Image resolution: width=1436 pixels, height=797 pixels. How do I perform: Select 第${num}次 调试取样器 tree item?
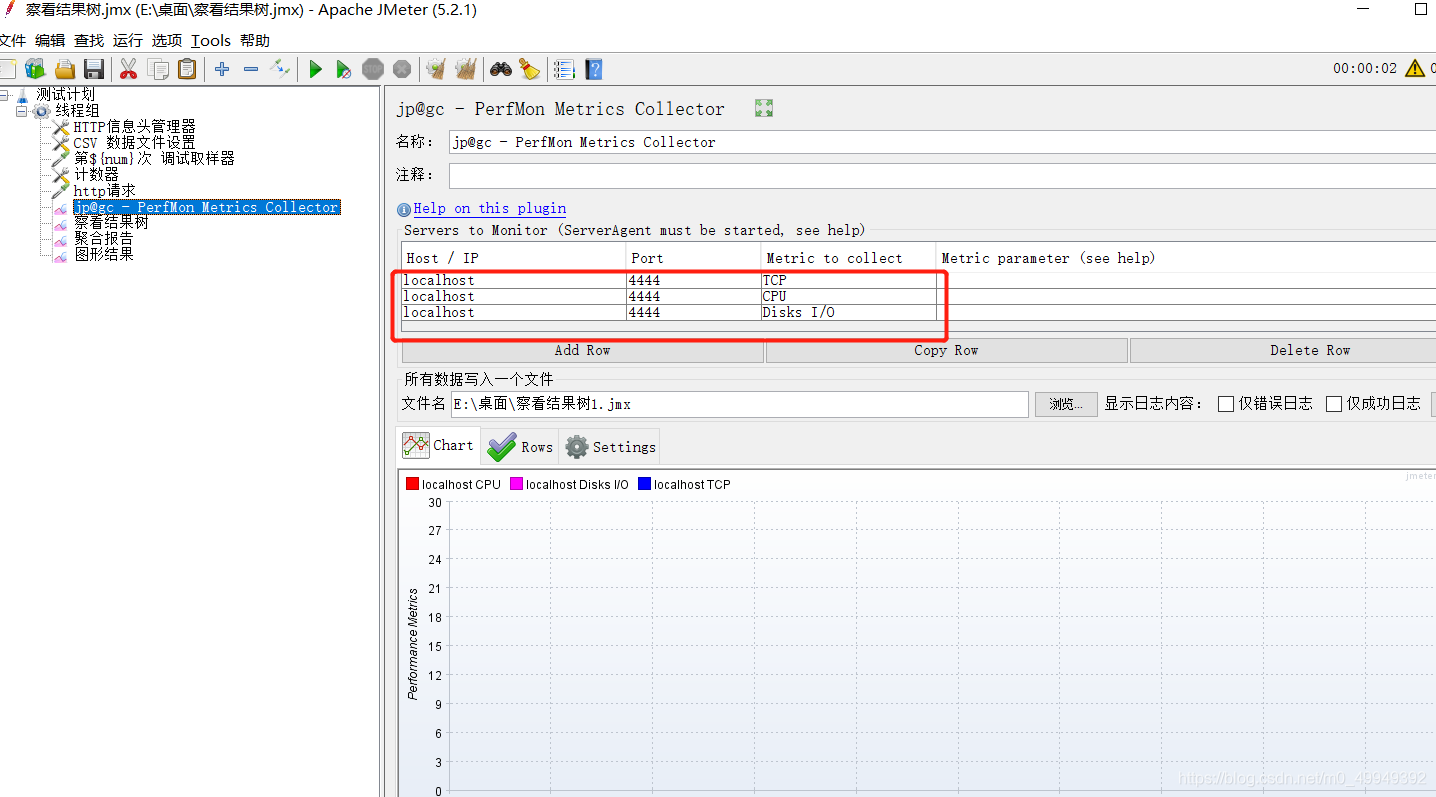click(154, 158)
